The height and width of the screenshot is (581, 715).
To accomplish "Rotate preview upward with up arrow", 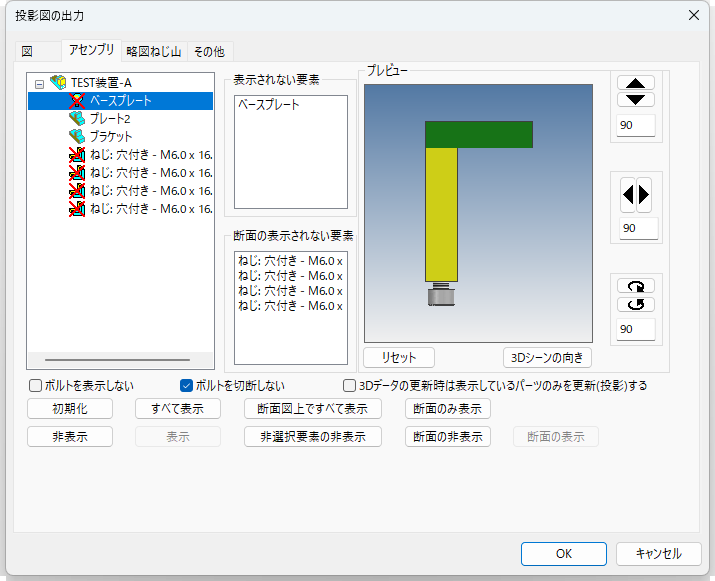I will [x=636, y=83].
